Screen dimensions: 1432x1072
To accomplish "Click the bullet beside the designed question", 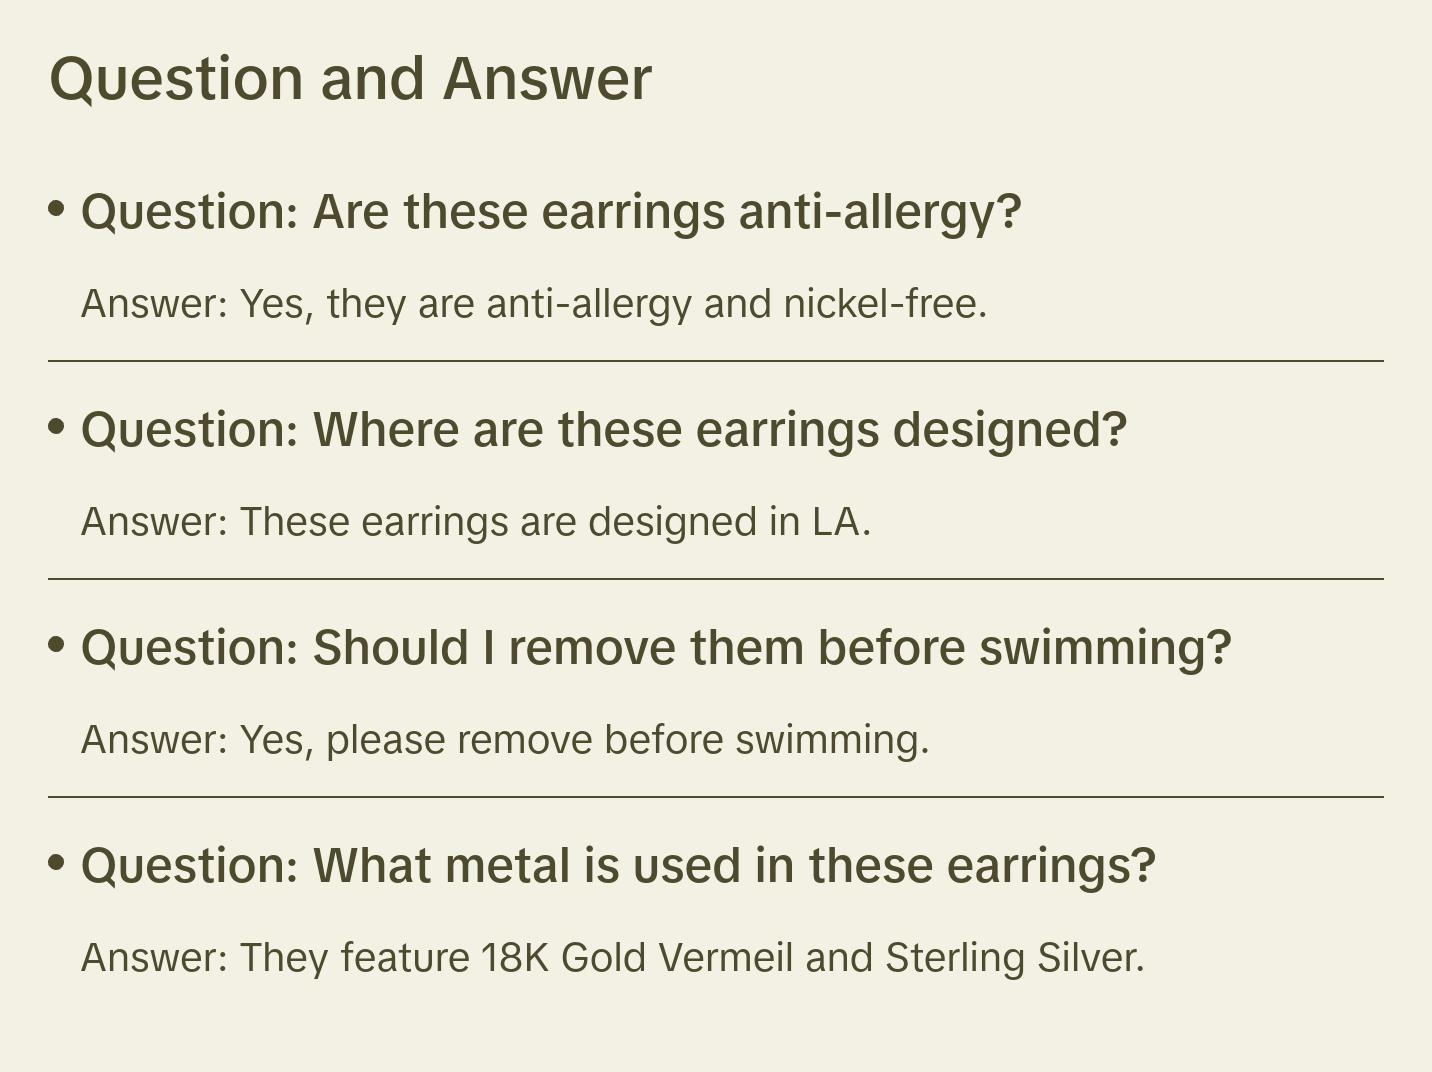I will 57,427.
